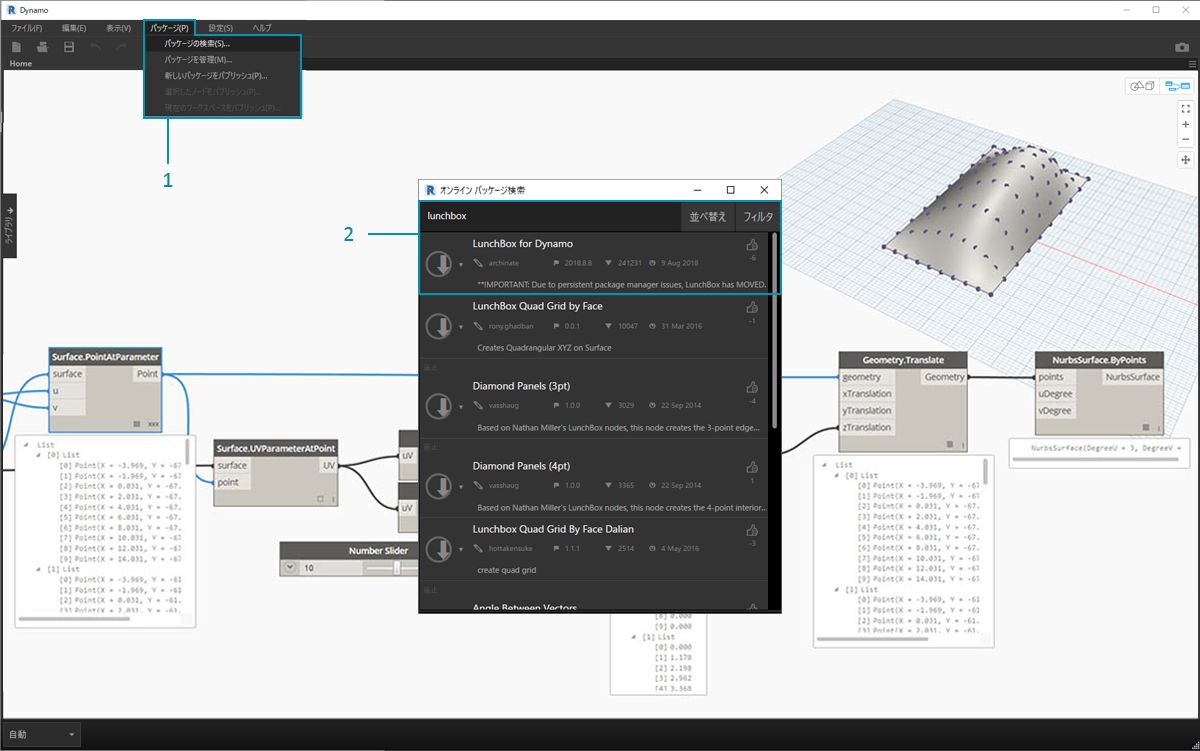
Task: Click the Surface.UVParameterAtPoint node title
Action: tap(277, 448)
